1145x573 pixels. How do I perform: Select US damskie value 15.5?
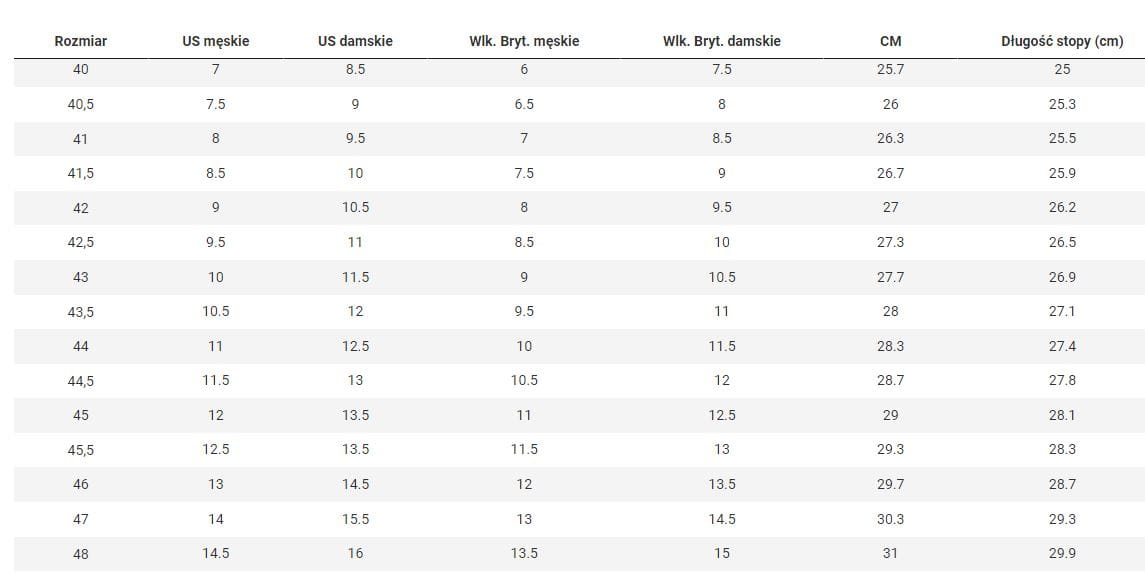pyautogui.click(x=355, y=519)
